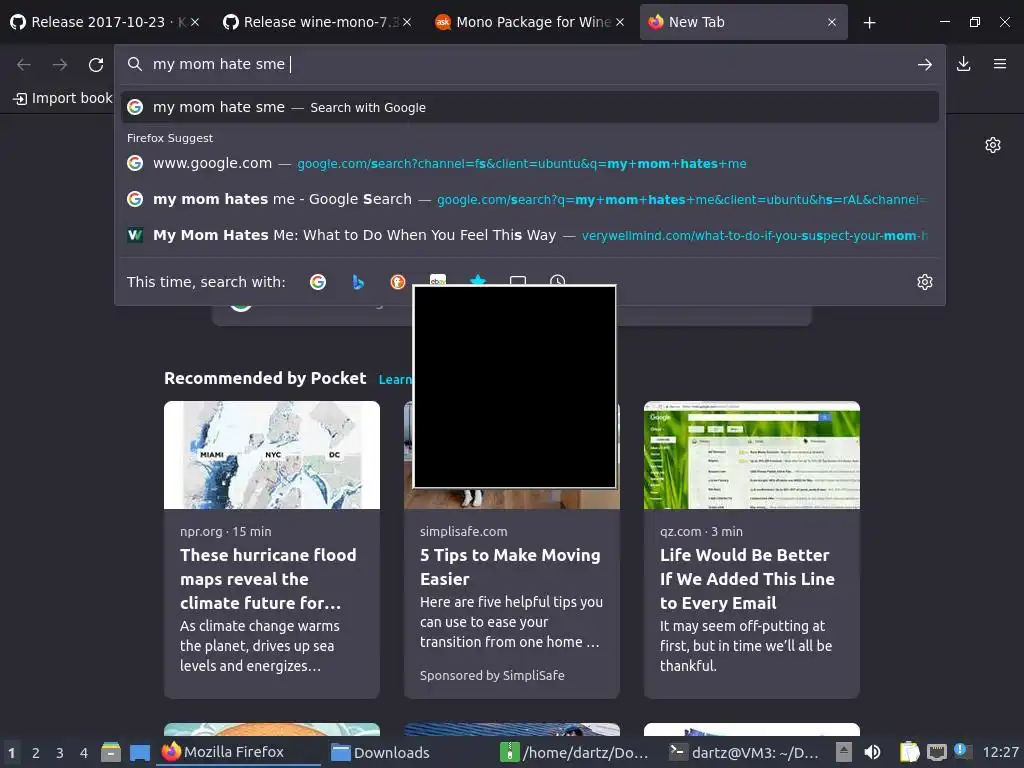The width and height of the screenshot is (1024, 768).
Task: Open search settings gear in the dropdown
Action: pos(925,282)
